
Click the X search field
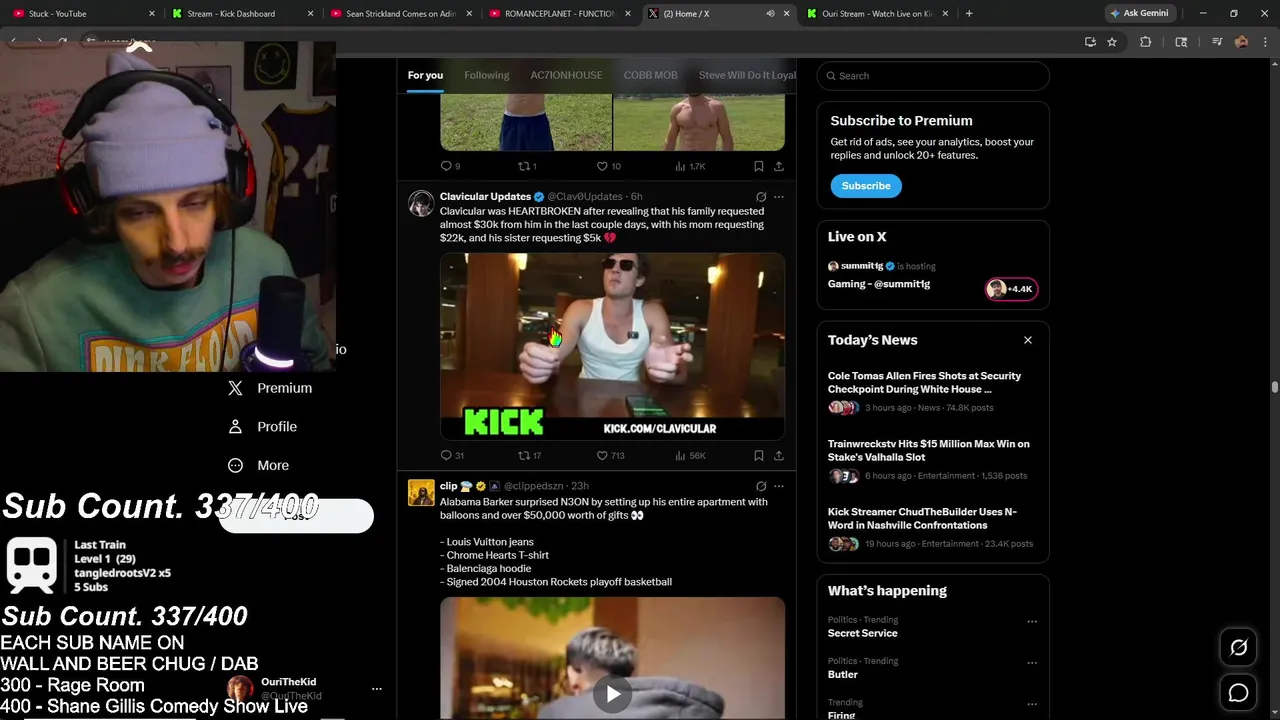(933, 76)
